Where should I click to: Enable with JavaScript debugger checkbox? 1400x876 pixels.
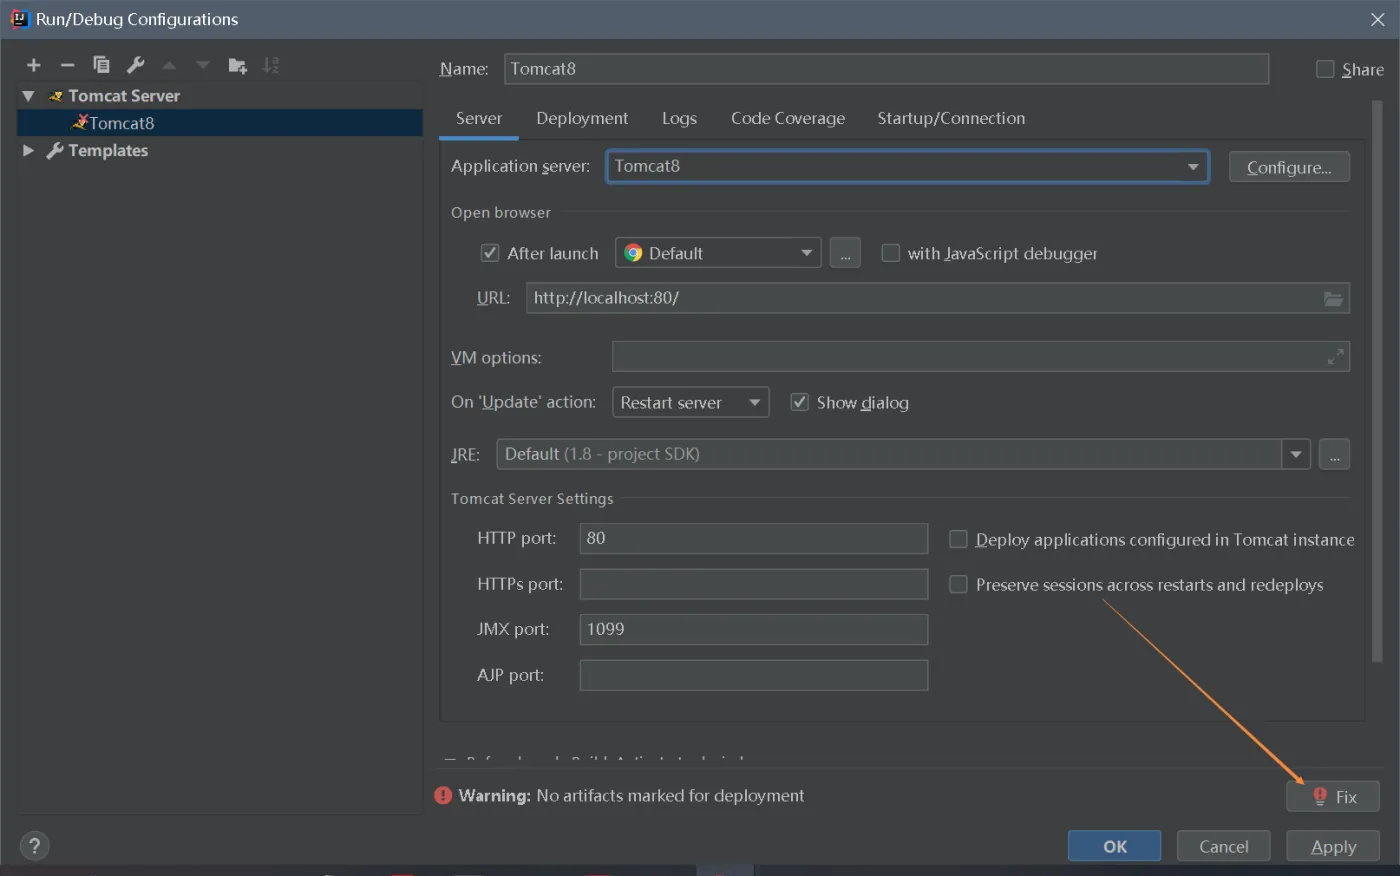coord(890,253)
